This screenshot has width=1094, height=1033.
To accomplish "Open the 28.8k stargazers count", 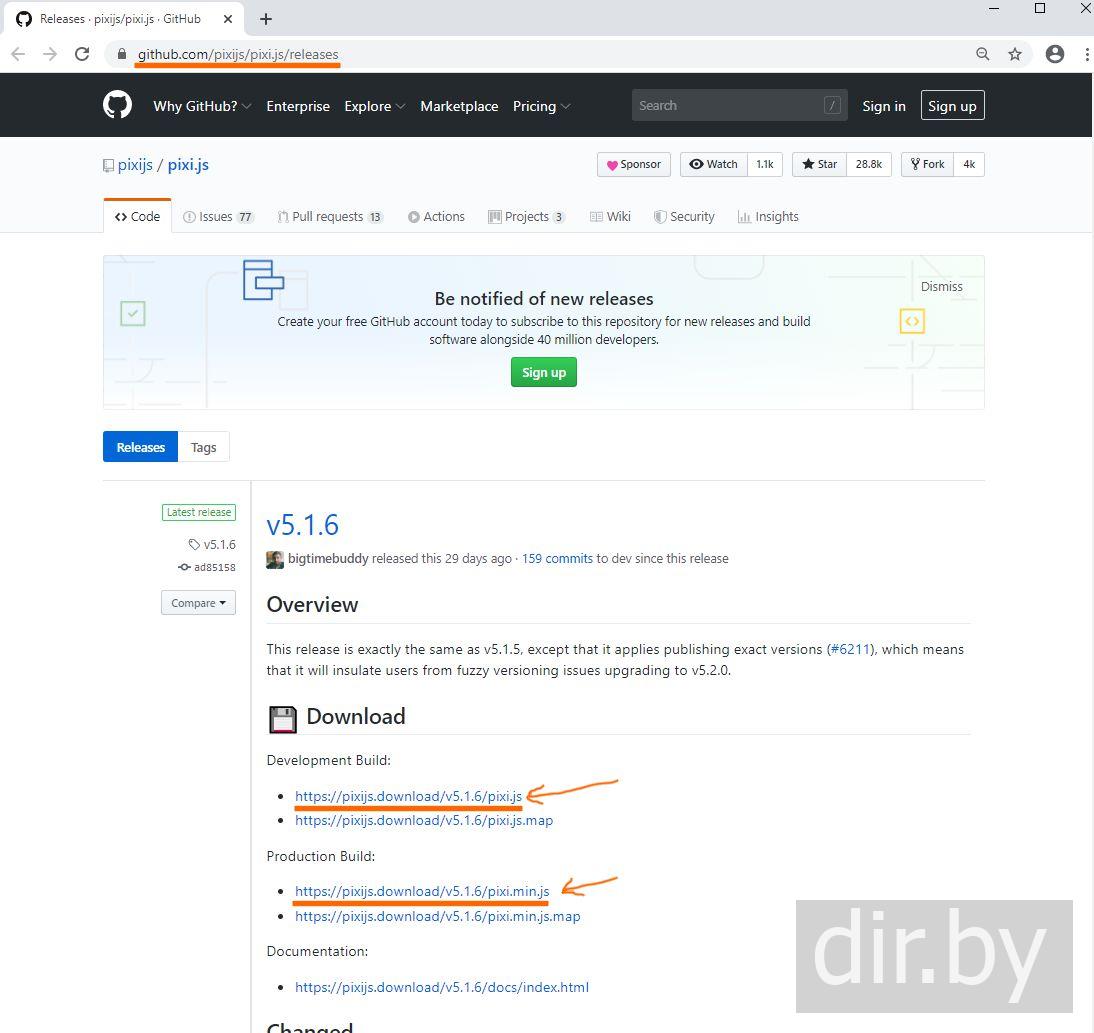I will (x=869, y=165).
